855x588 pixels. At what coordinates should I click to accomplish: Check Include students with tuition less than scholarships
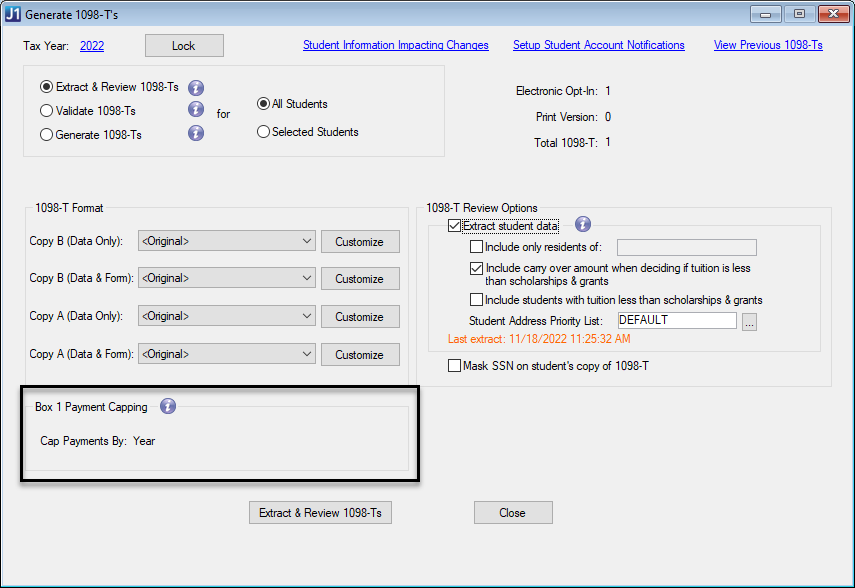click(x=474, y=299)
